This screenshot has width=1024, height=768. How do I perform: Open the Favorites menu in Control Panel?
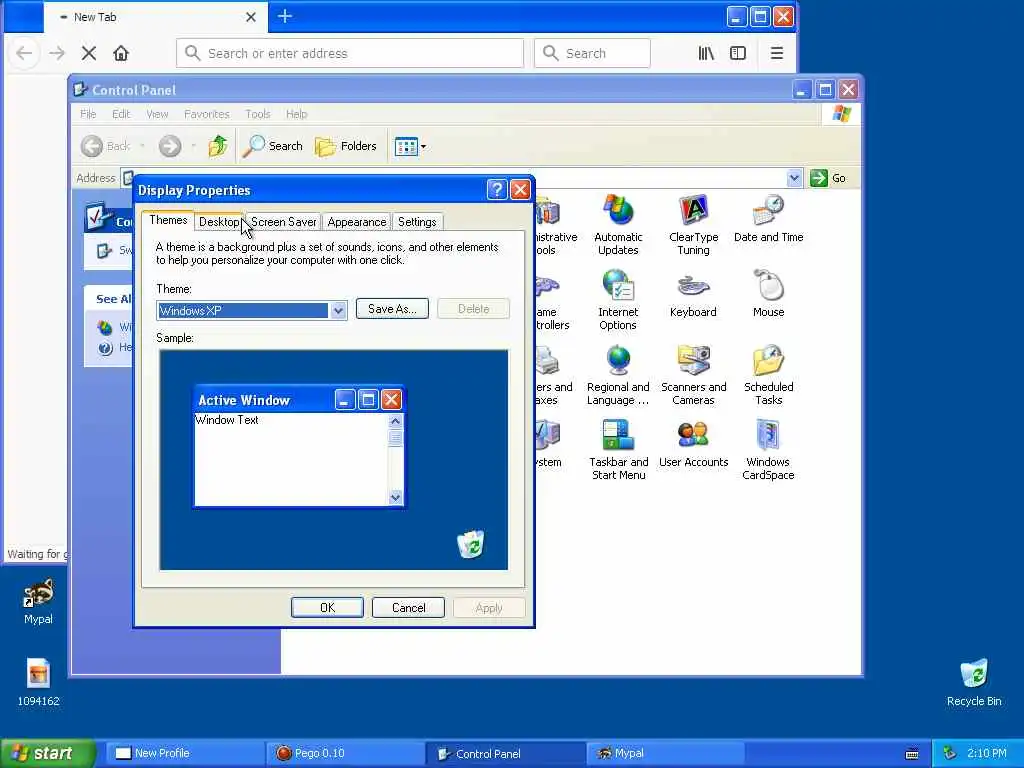tap(206, 114)
